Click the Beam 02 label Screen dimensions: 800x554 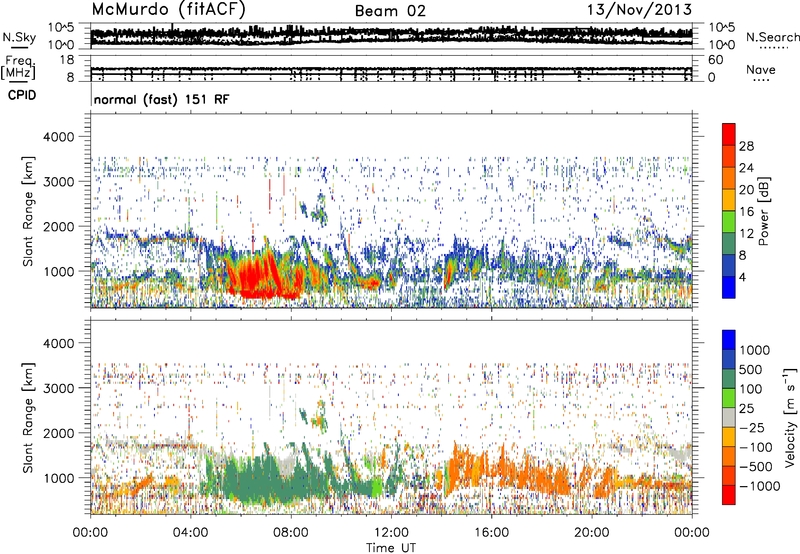tap(390, 11)
